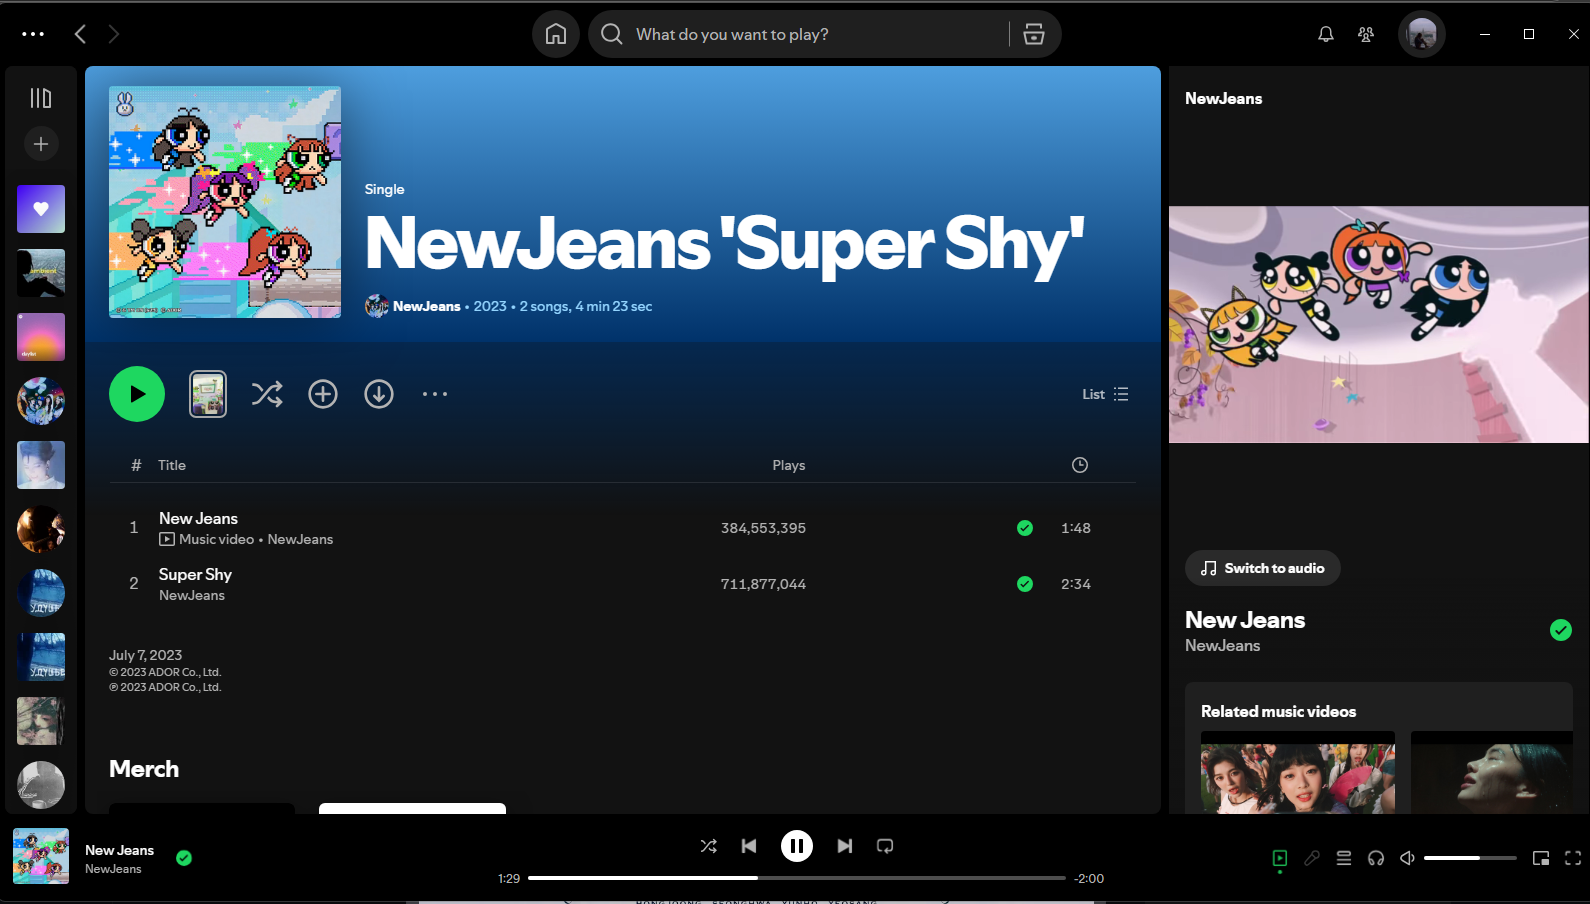Open the NewJeans artist link under title

426,306
